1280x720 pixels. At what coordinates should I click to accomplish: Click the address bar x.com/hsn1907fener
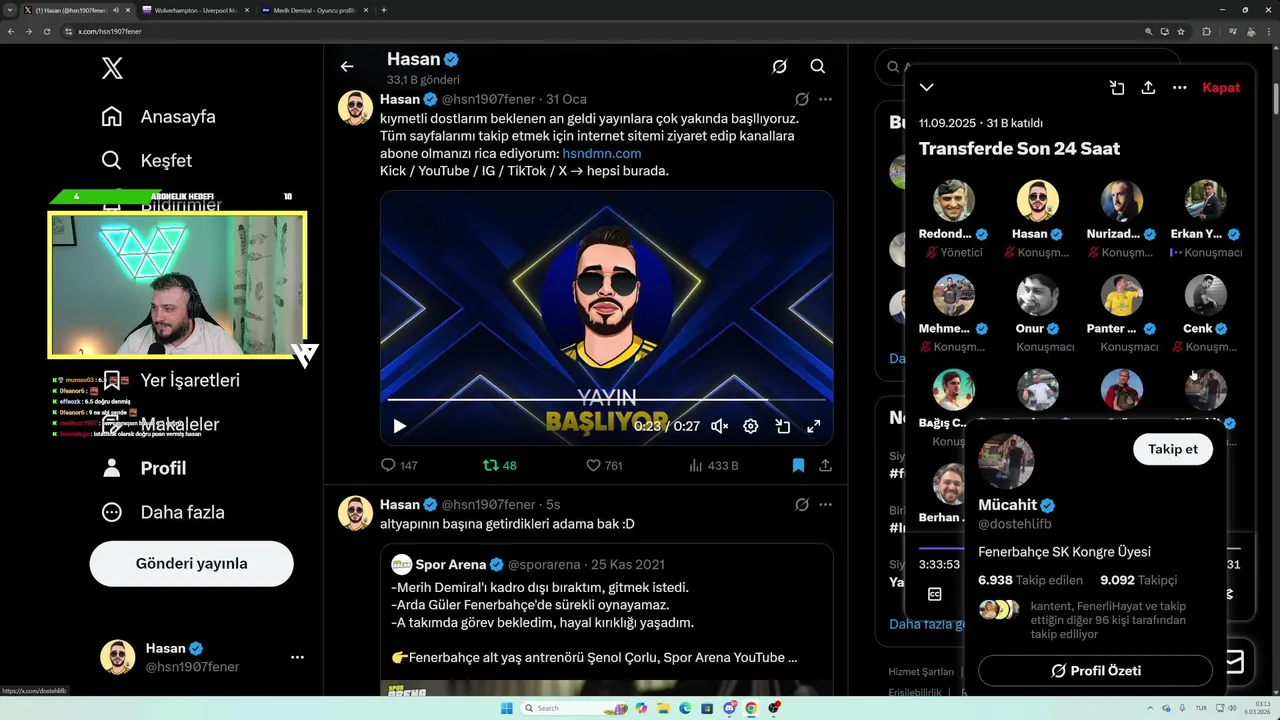(x=110, y=31)
